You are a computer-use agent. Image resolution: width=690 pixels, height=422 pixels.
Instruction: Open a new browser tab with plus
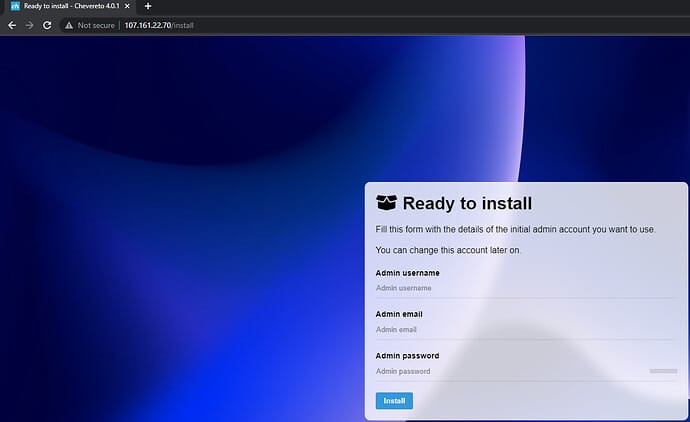pyautogui.click(x=148, y=6)
